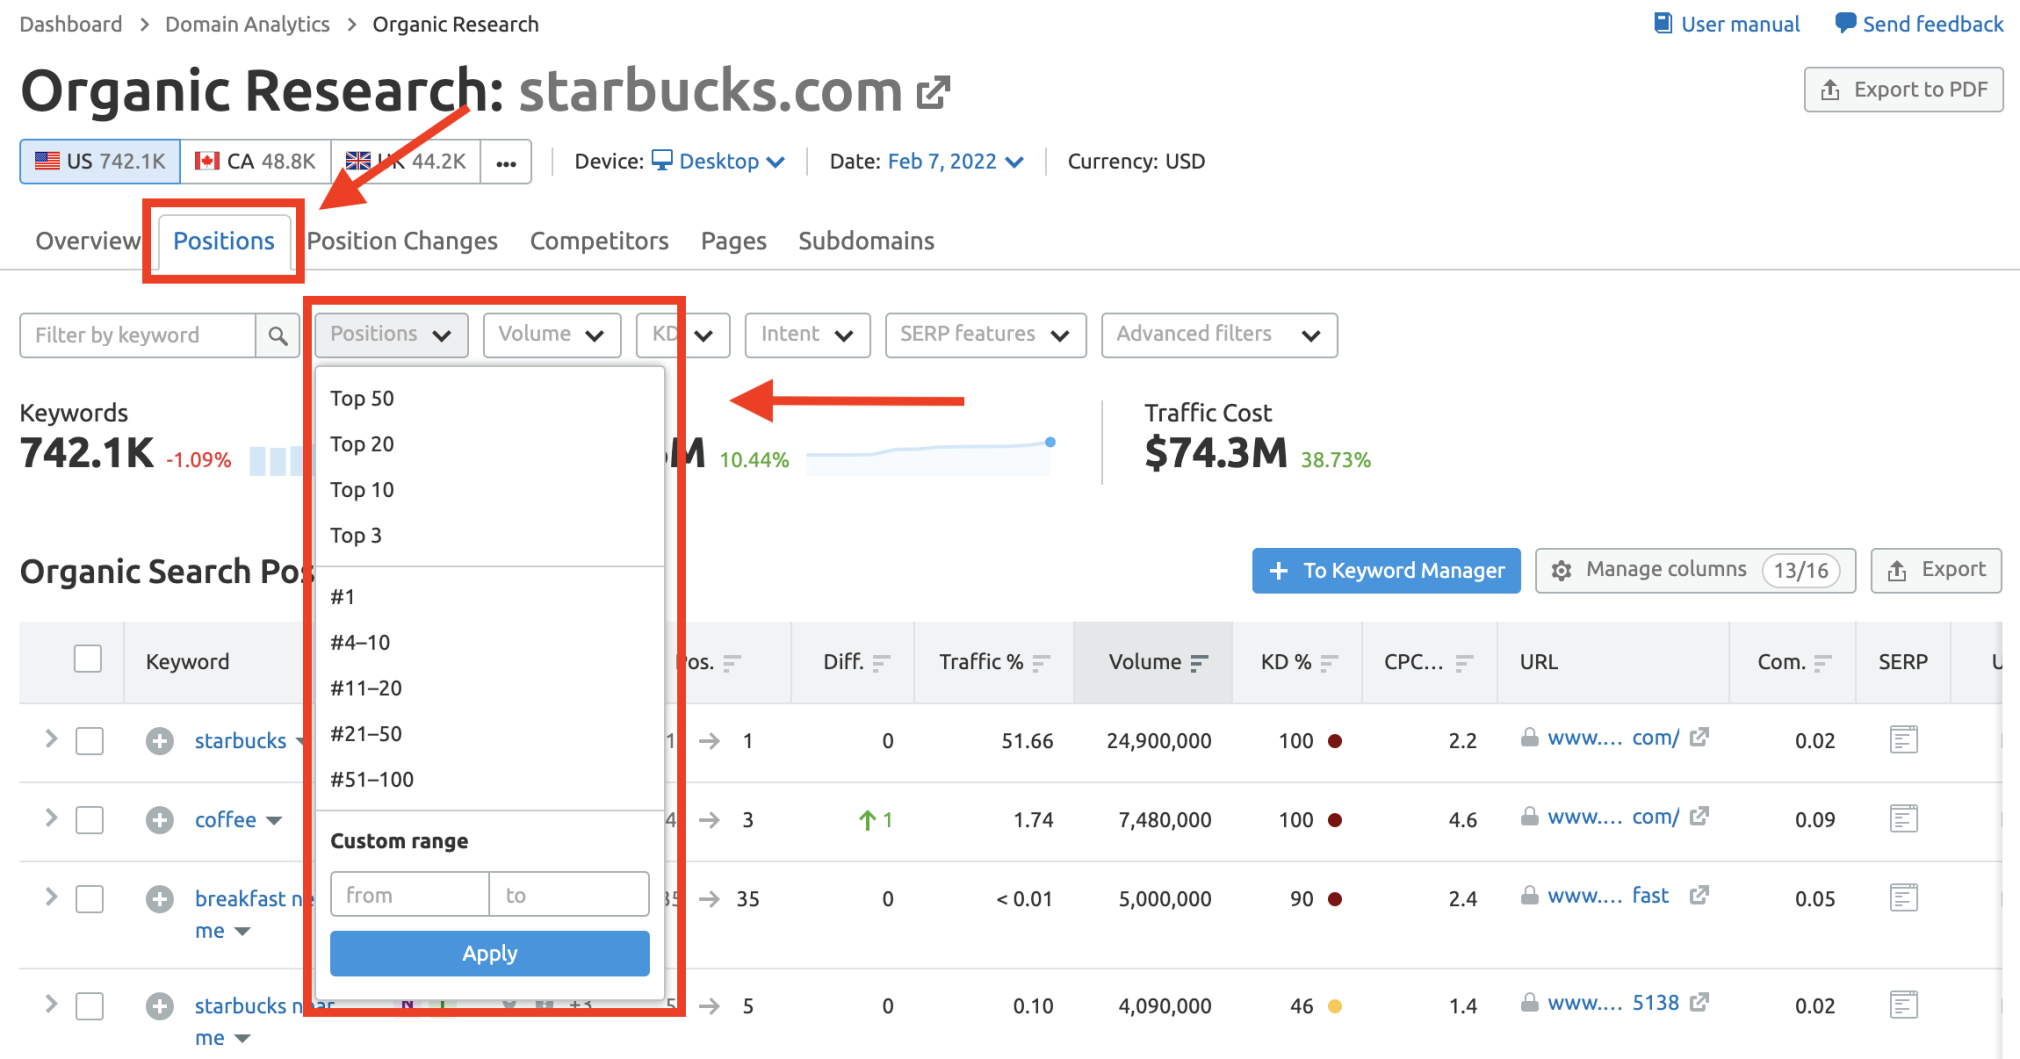This screenshot has width=2020, height=1059.
Task: Check the coffee keyword row checkbox
Action: (x=90, y=820)
